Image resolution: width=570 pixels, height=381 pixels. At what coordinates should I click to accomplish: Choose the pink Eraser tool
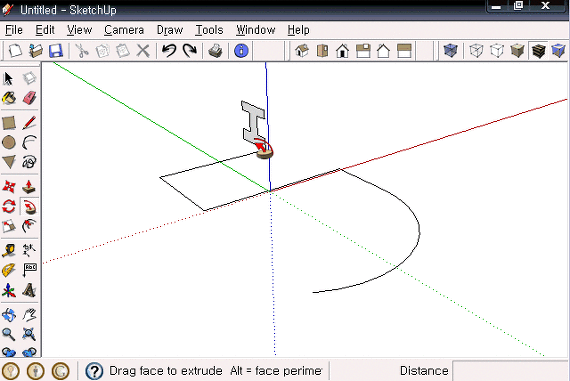(29, 98)
